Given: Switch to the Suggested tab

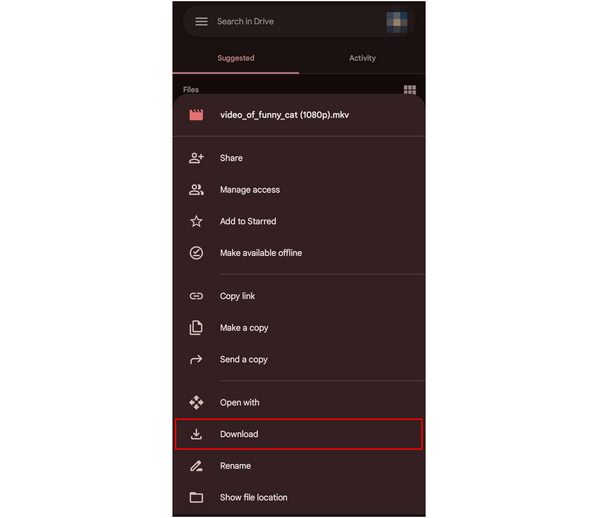Looking at the screenshot, I should (236, 58).
